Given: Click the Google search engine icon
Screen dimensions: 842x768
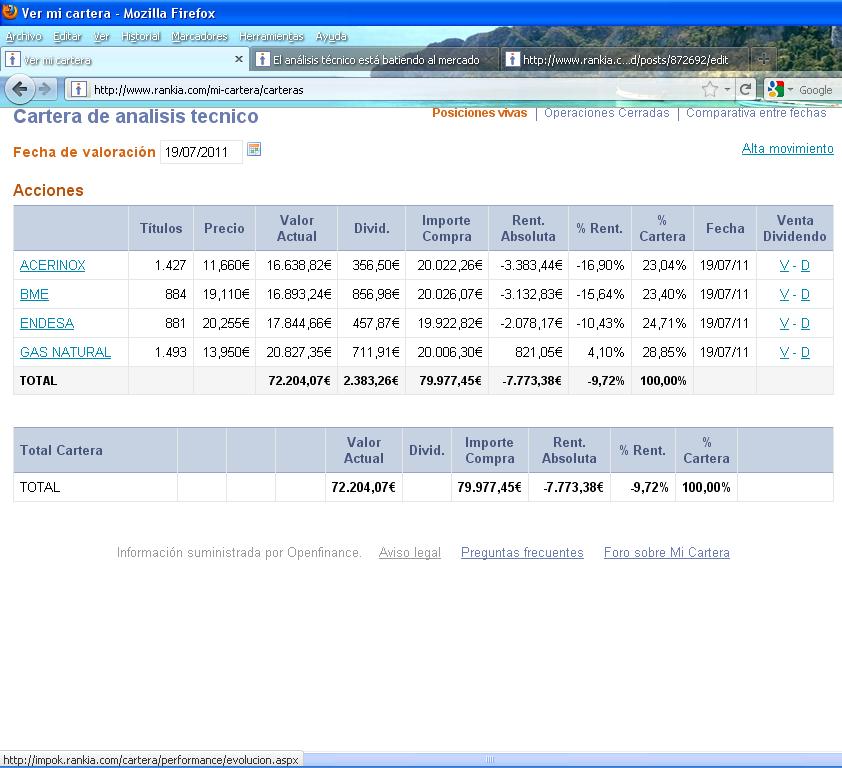Looking at the screenshot, I should click(775, 89).
